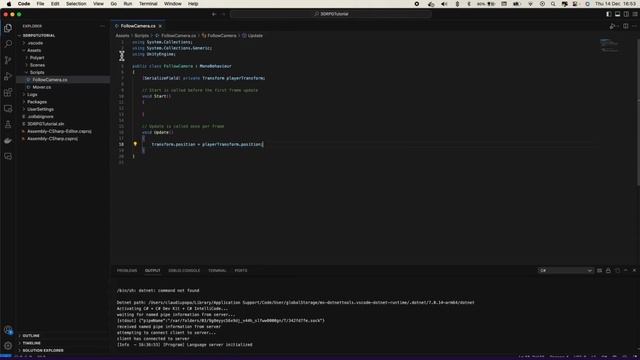Clear the Output panel
The width and height of the screenshot is (640, 360).
[x=599, y=271]
